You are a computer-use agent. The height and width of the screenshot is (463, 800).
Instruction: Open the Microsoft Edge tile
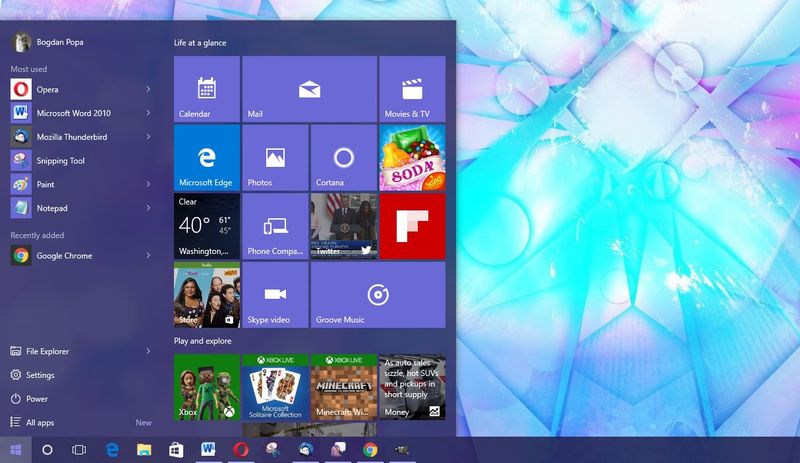pos(207,158)
